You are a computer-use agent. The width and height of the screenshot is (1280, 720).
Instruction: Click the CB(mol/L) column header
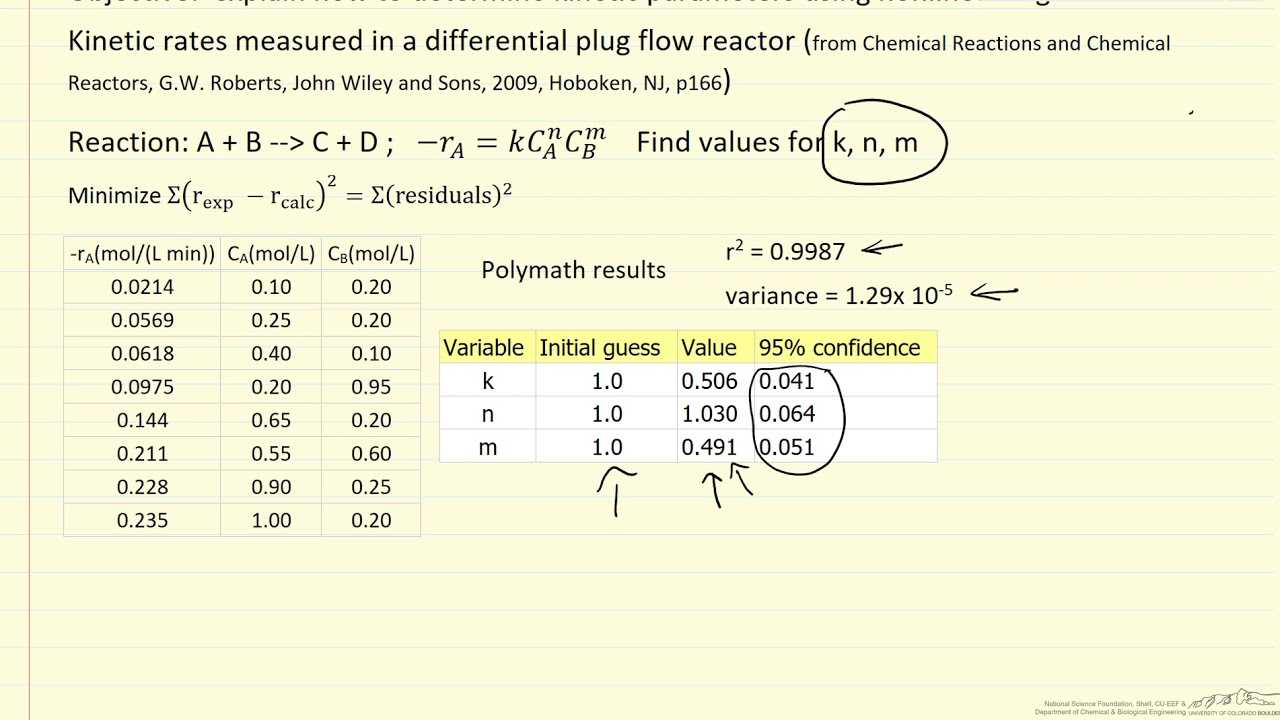(x=371, y=254)
